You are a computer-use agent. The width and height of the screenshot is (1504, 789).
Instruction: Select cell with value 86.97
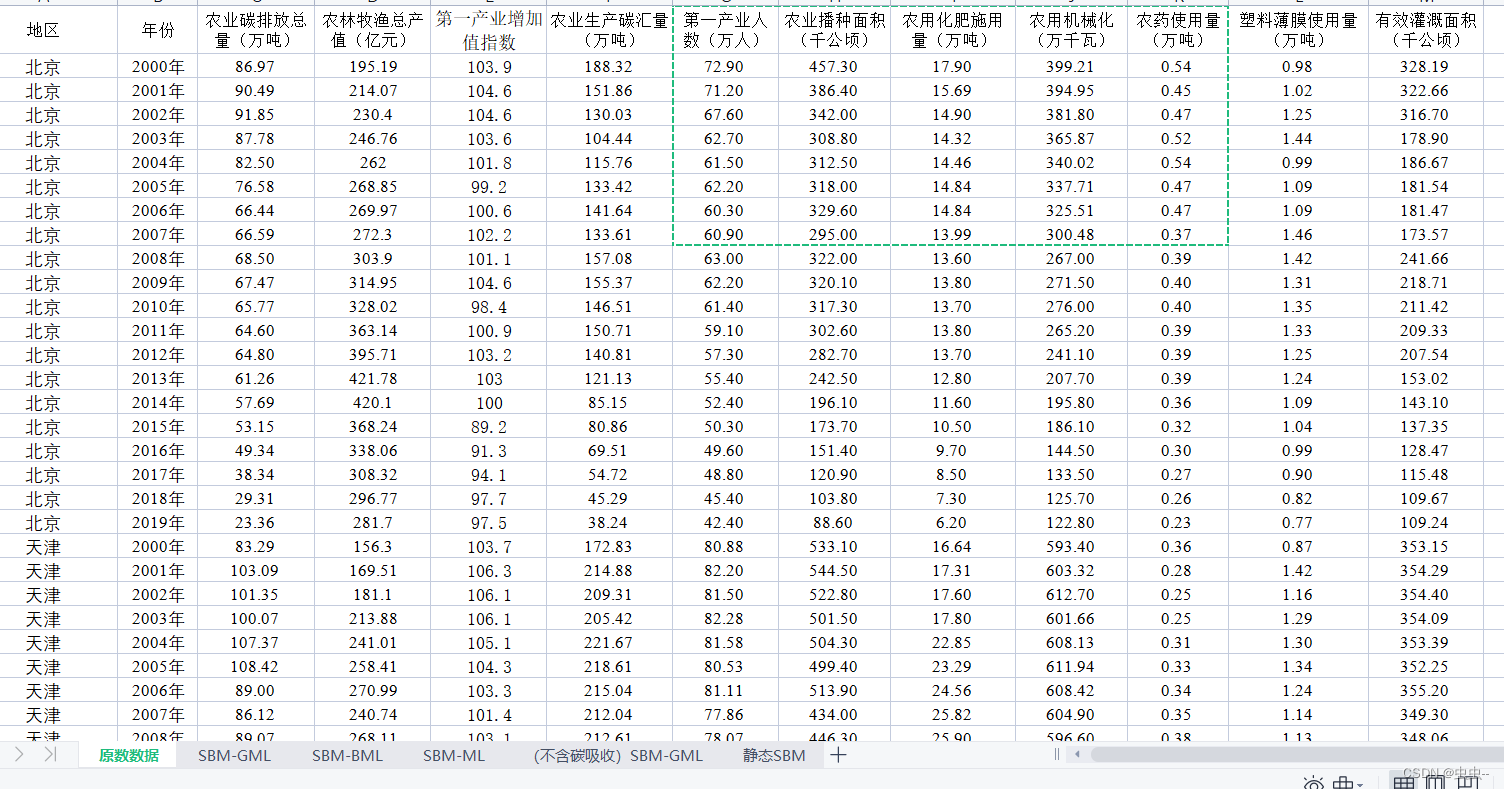[x=256, y=67]
